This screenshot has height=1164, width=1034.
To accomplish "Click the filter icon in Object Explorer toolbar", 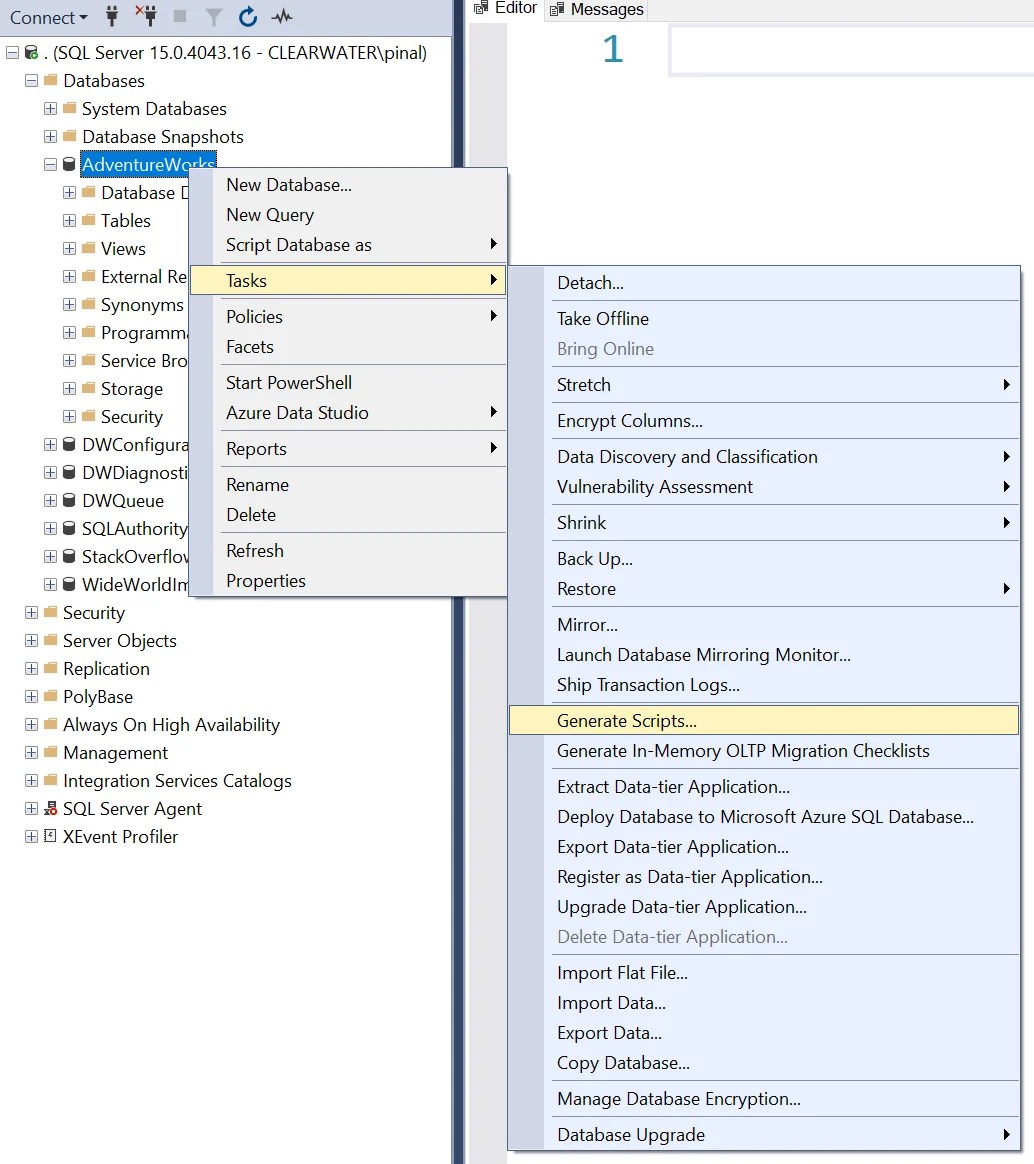I will click(x=215, y=17).
